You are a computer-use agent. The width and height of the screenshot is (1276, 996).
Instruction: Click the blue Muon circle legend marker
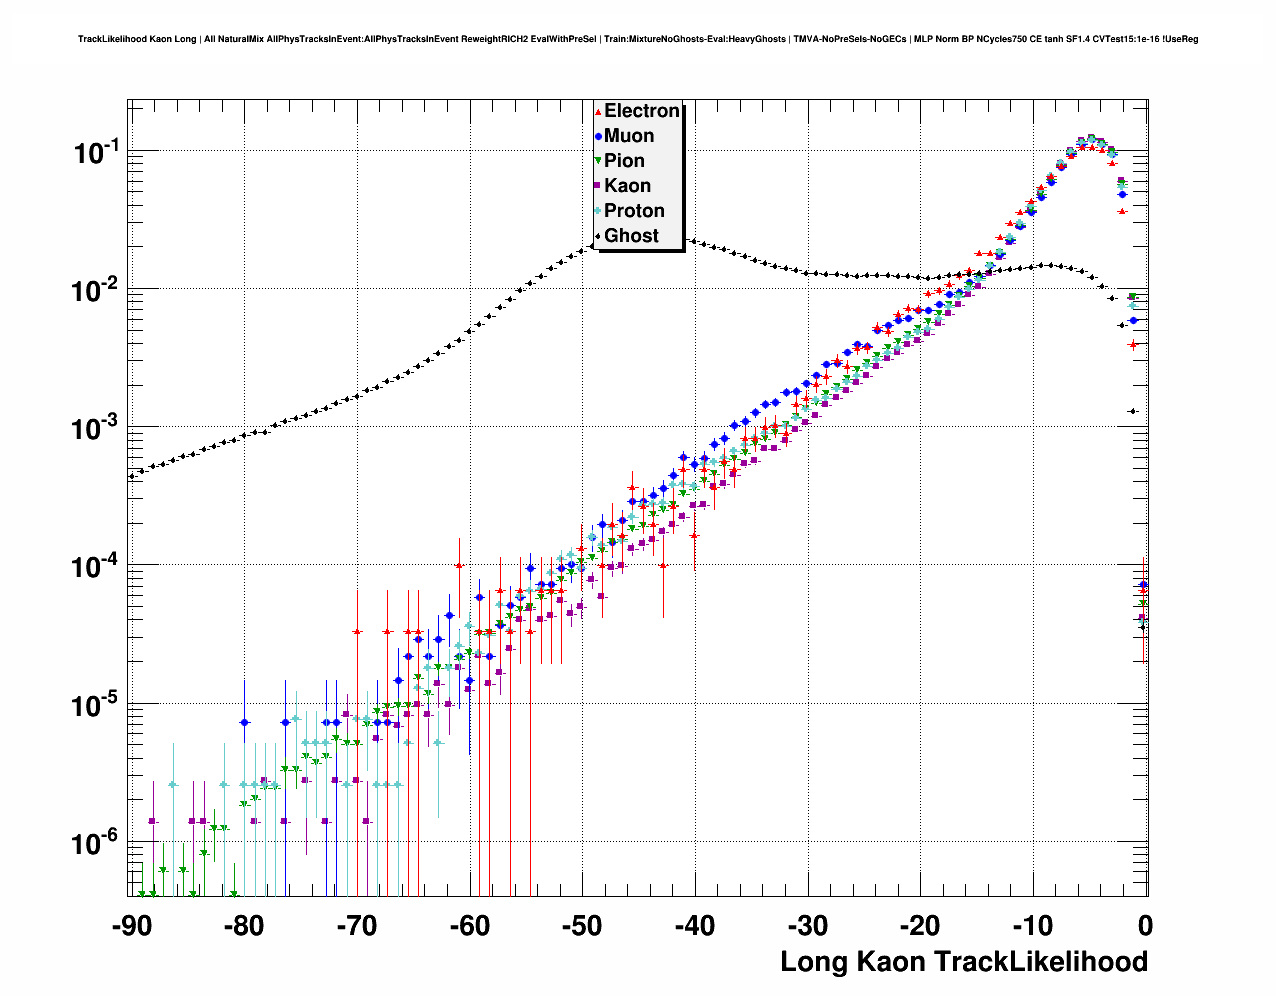pyautogui.click(x=598, y=137)
